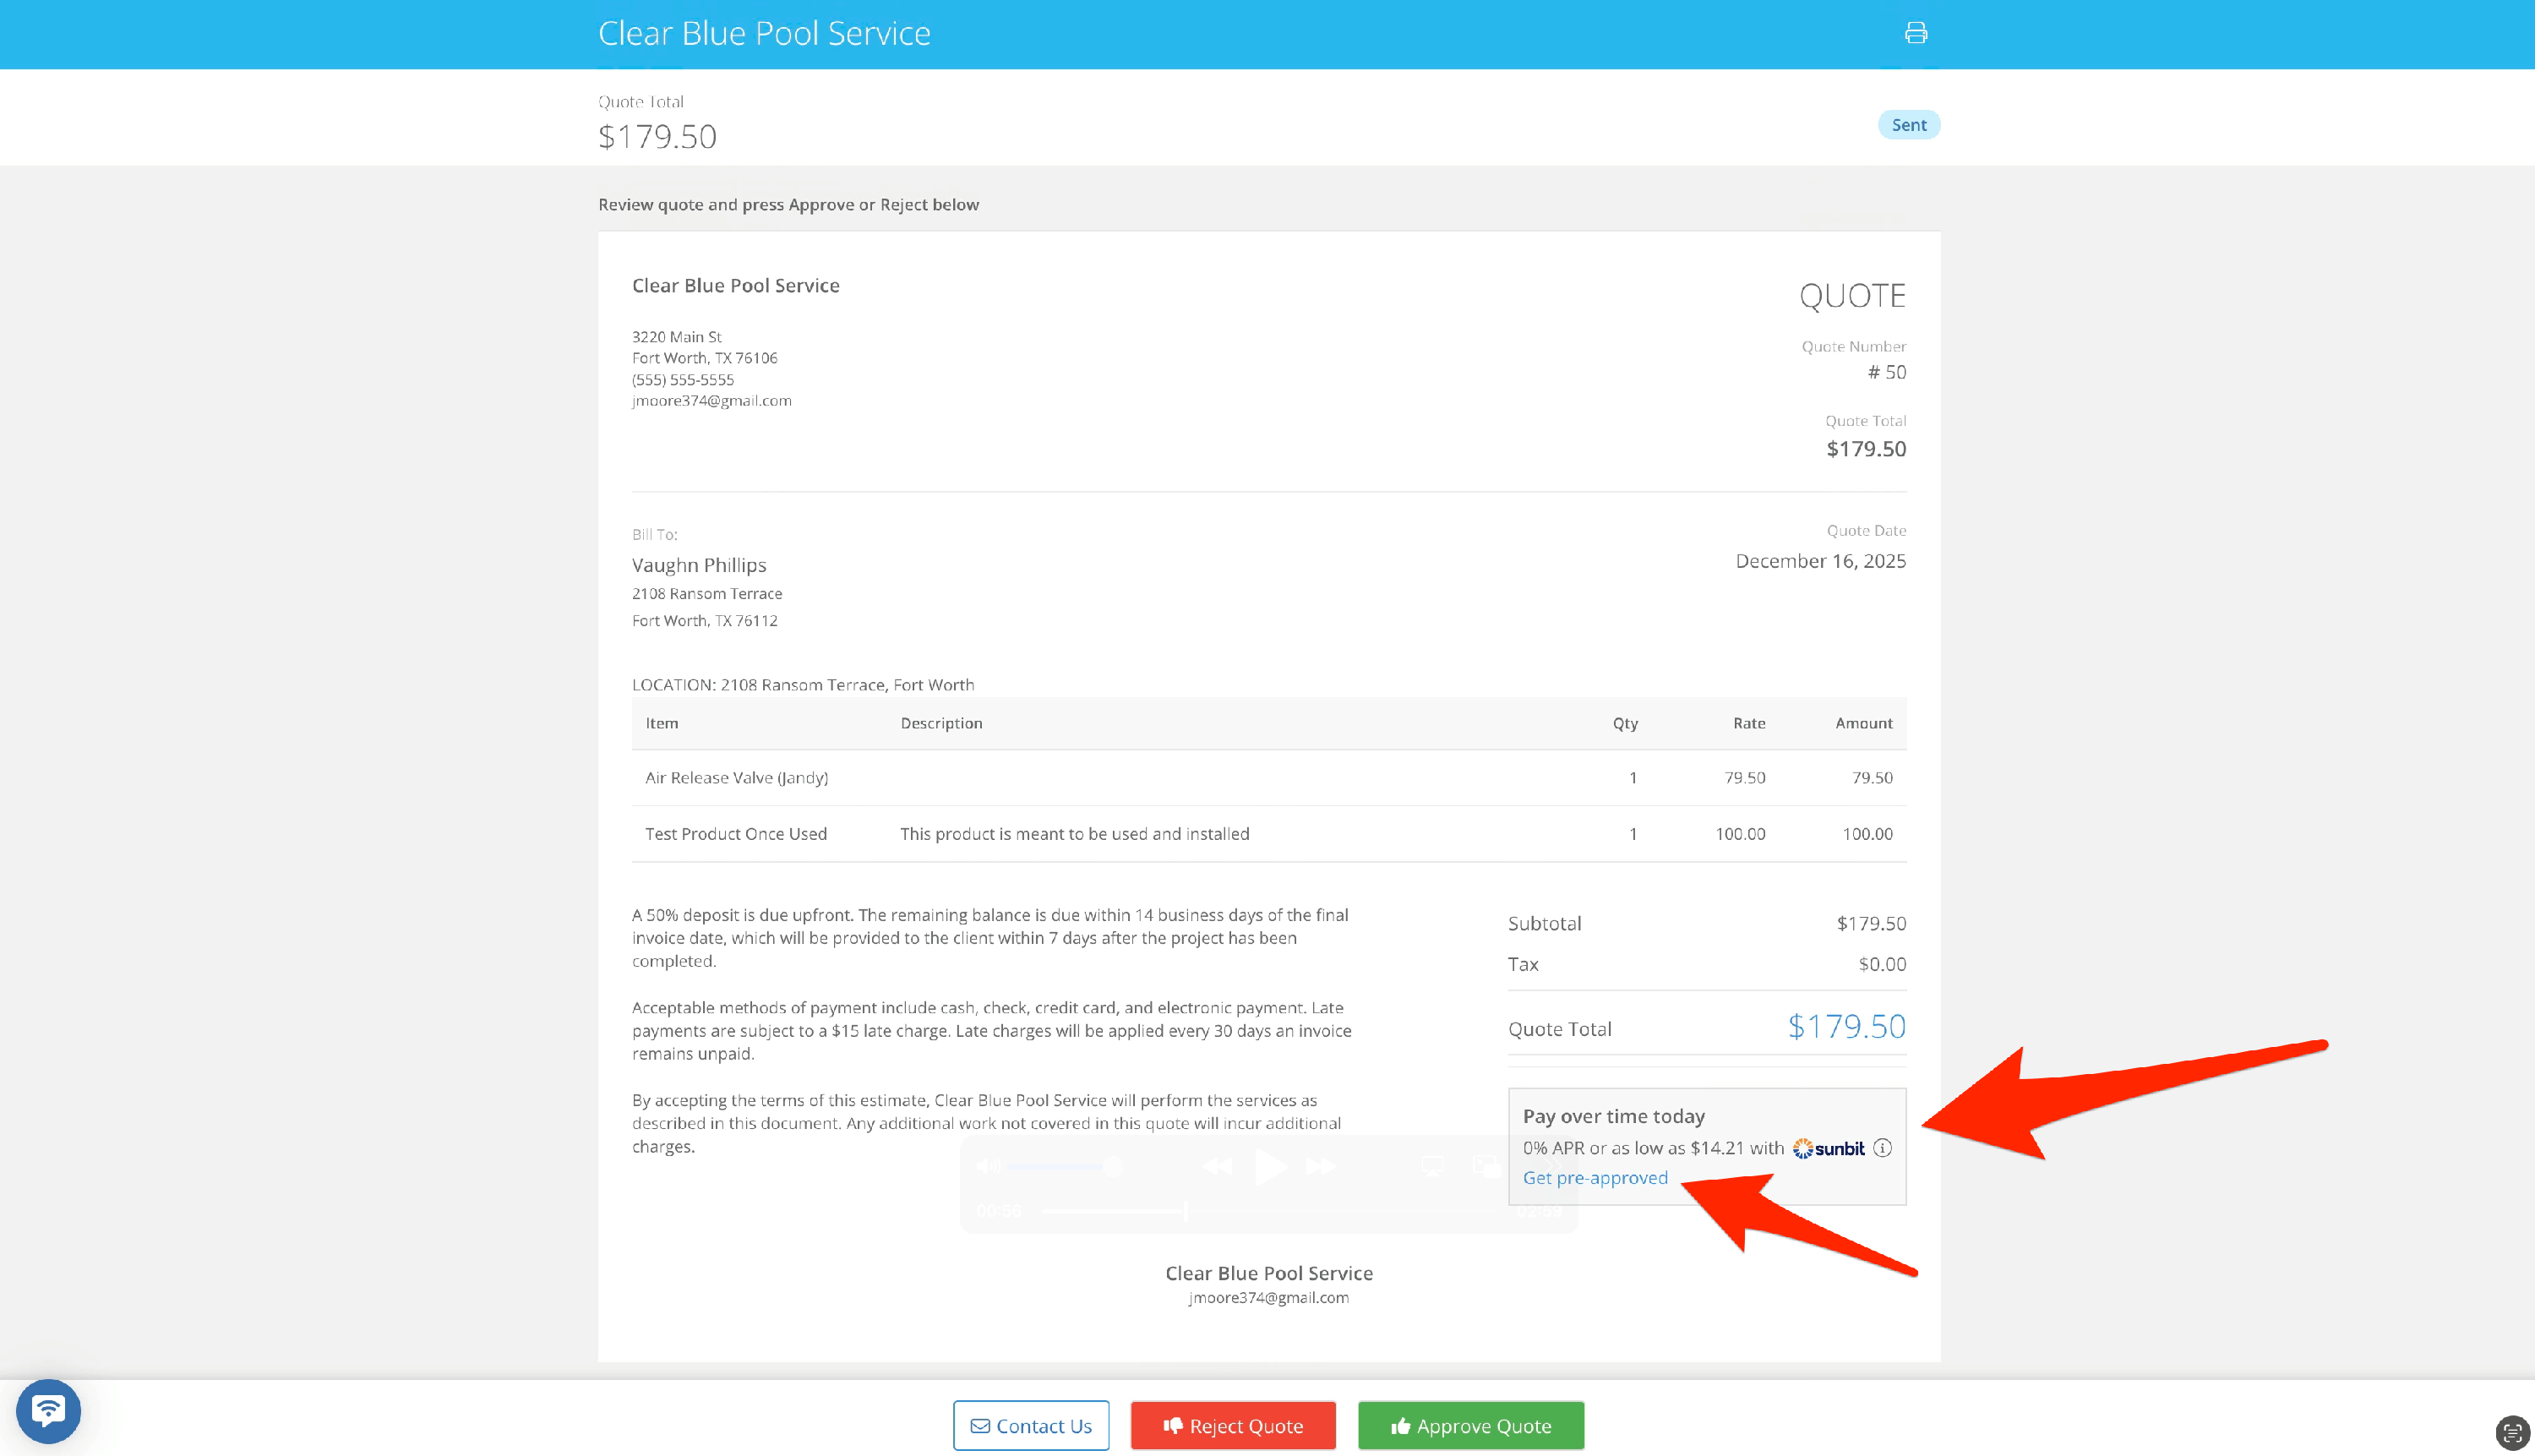This screenshot has width=2535, height=1456.
Task: Click the AirPlay icon in video overlay
Action: pyautogui.click(x=1432, y=1166)
